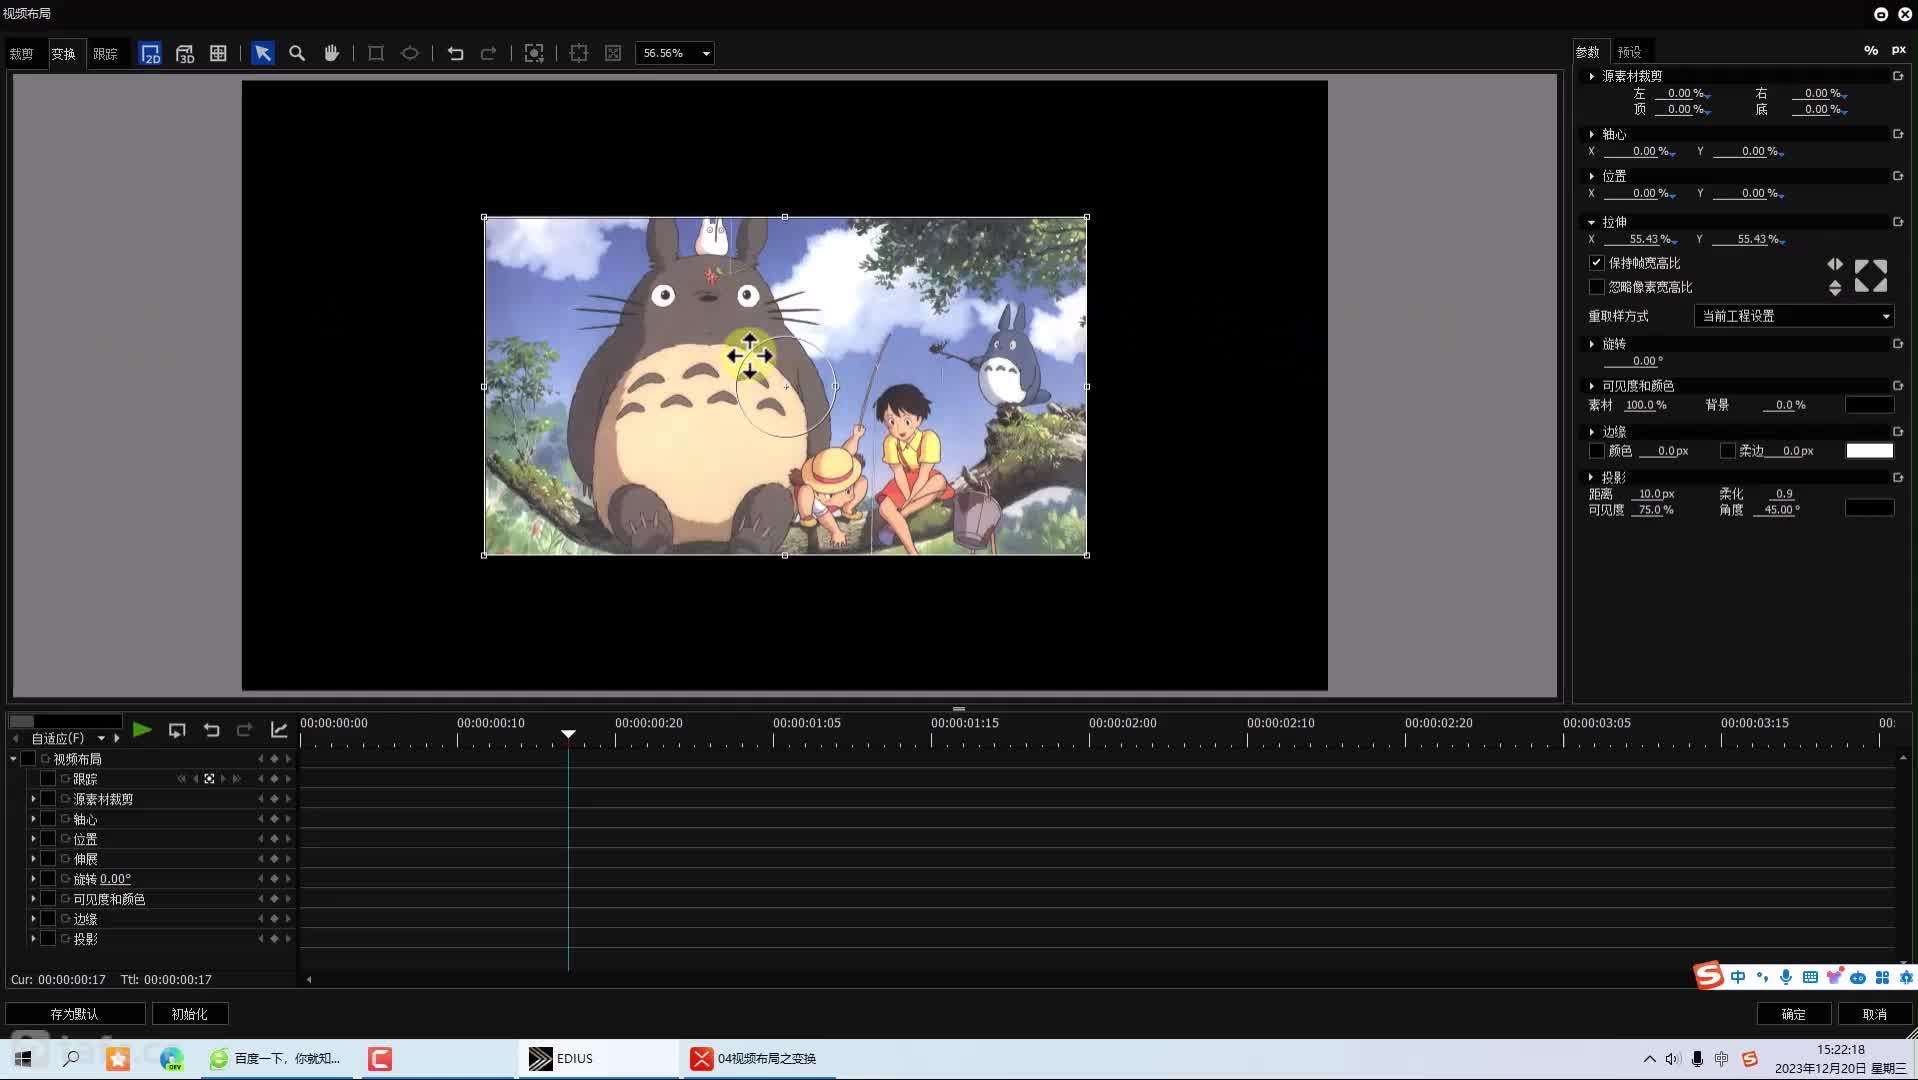Select the magnifier zoom tool

[297, 53]
